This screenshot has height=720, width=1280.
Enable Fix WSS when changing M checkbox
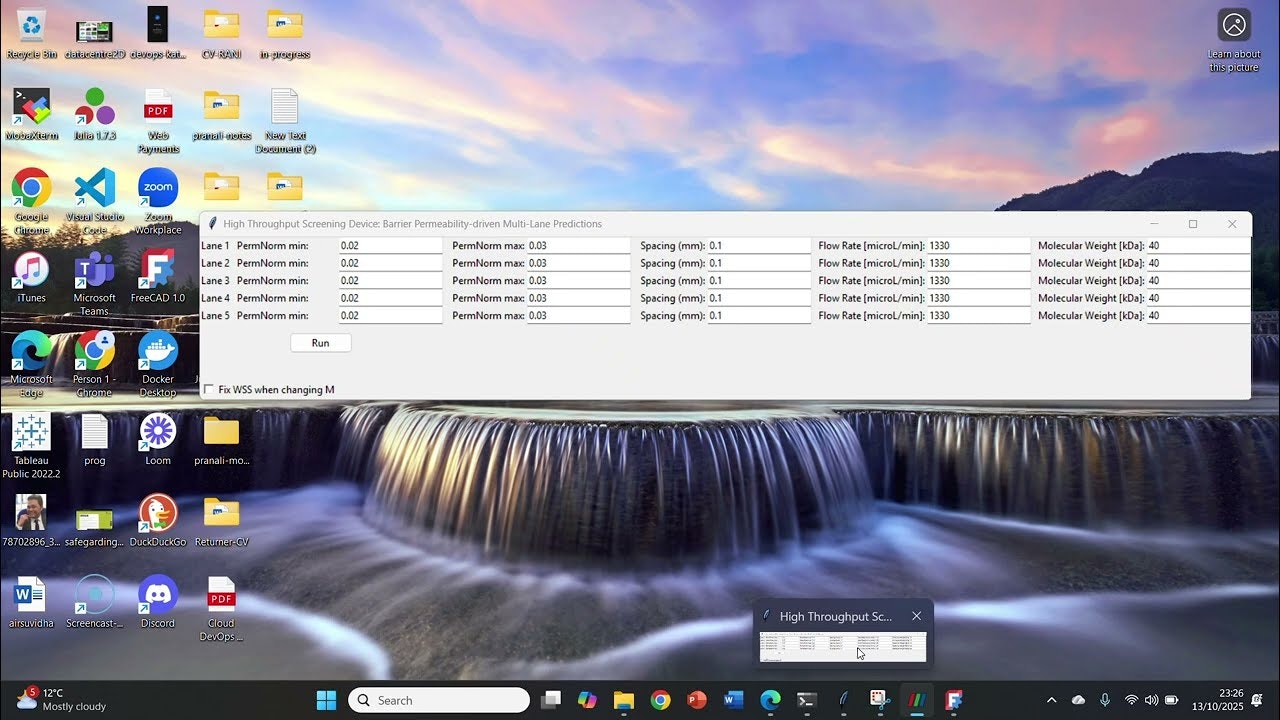click(x=209, y=389)
